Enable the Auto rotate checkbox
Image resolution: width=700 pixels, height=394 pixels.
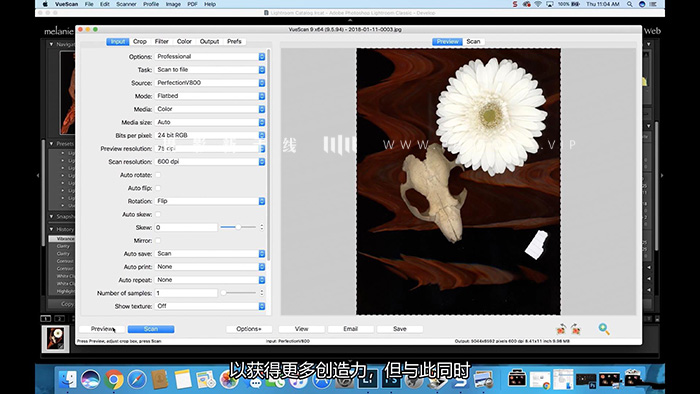[x=158, y=175]
